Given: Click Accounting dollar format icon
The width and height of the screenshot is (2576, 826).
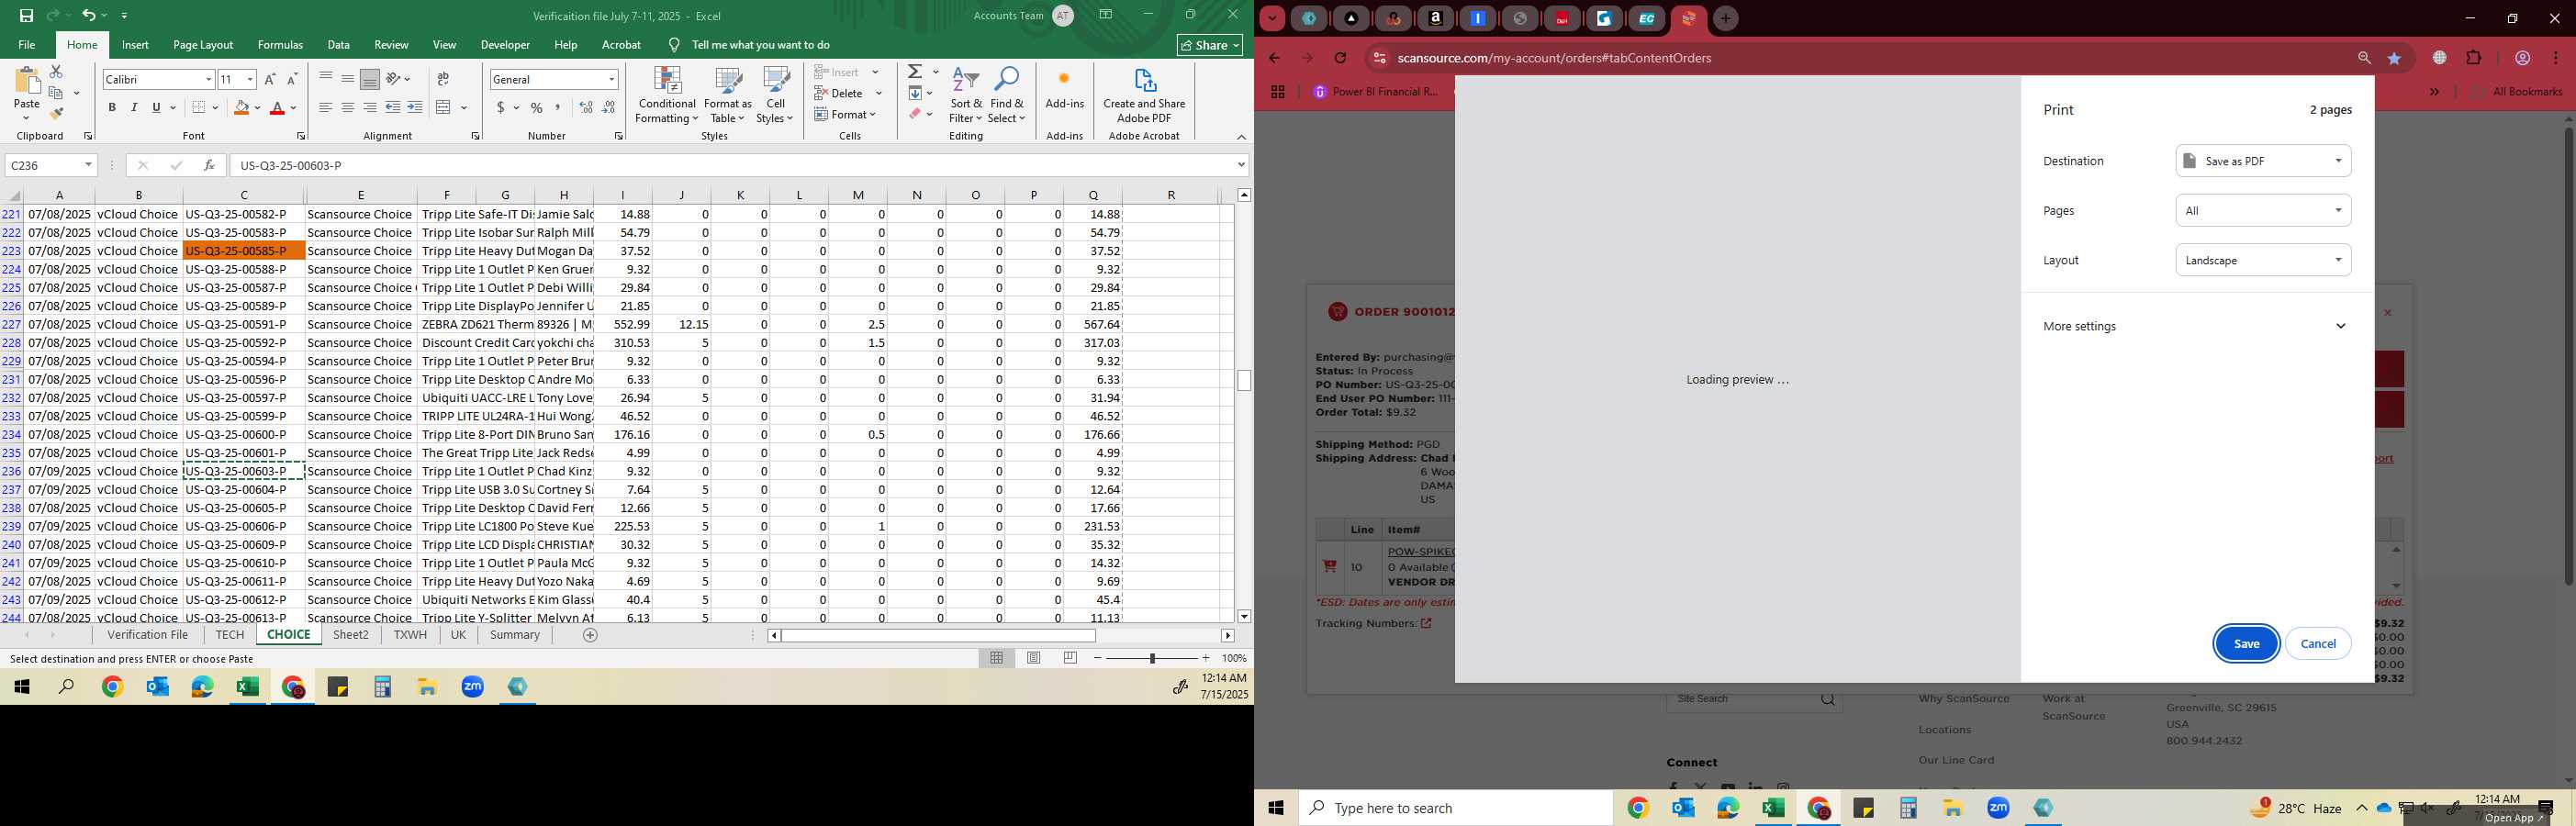Looking at the screenshot, I should coord(500,107).
